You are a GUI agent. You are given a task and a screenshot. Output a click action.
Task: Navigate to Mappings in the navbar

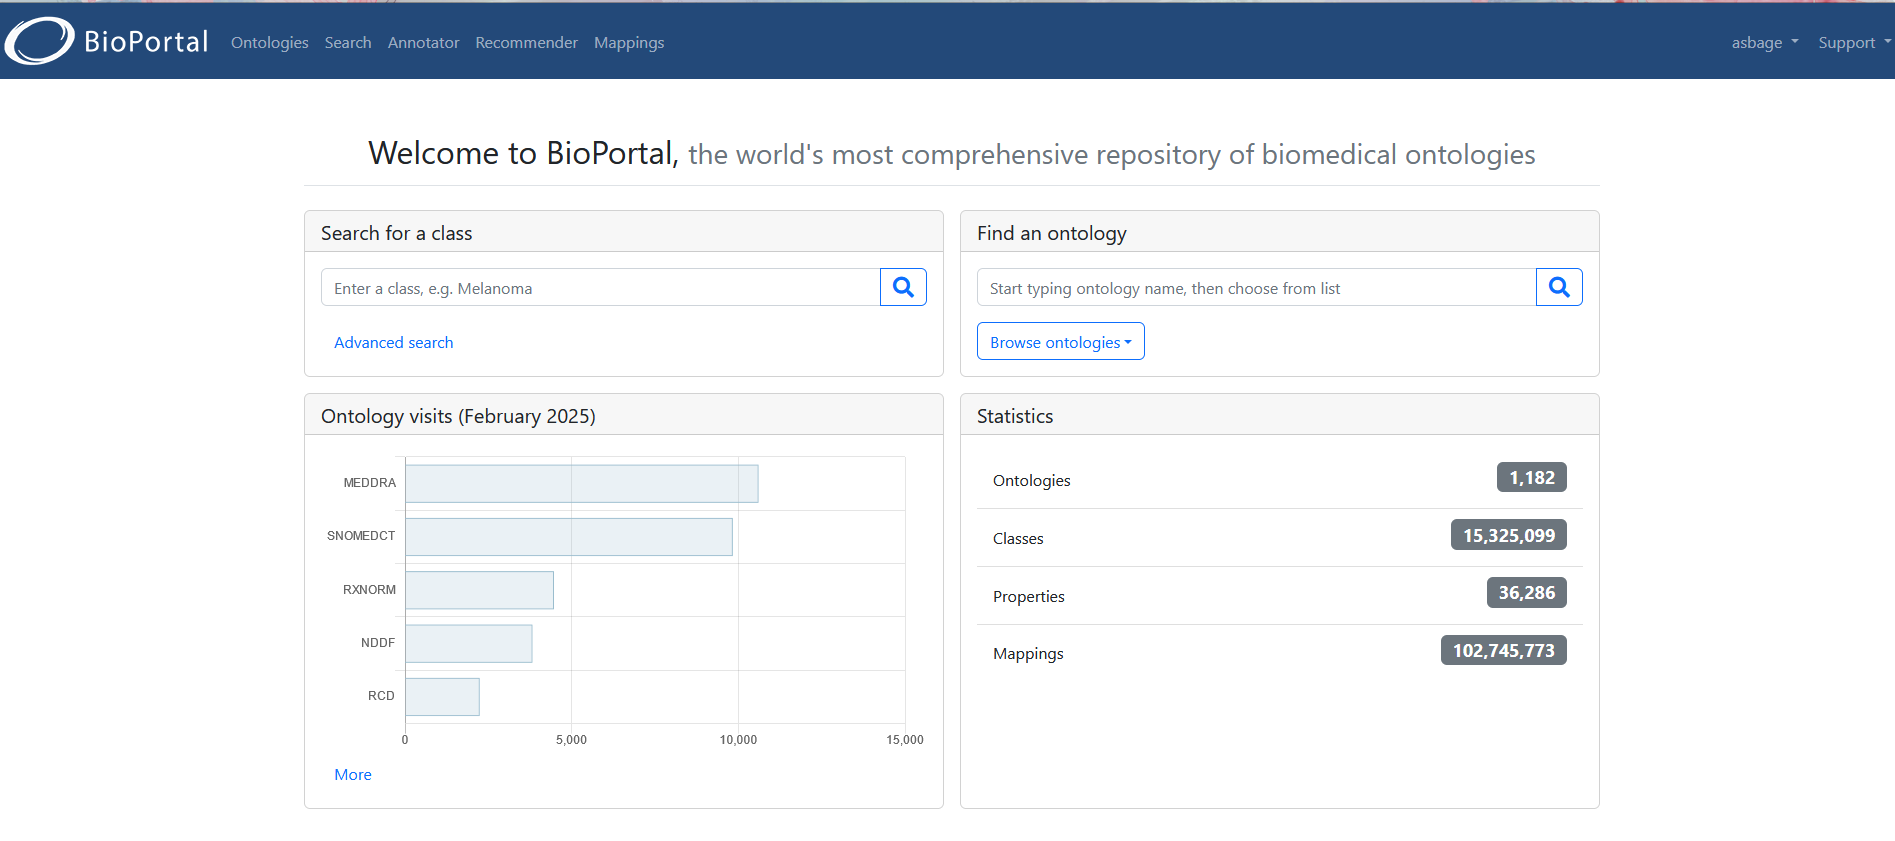click(629, 42)
